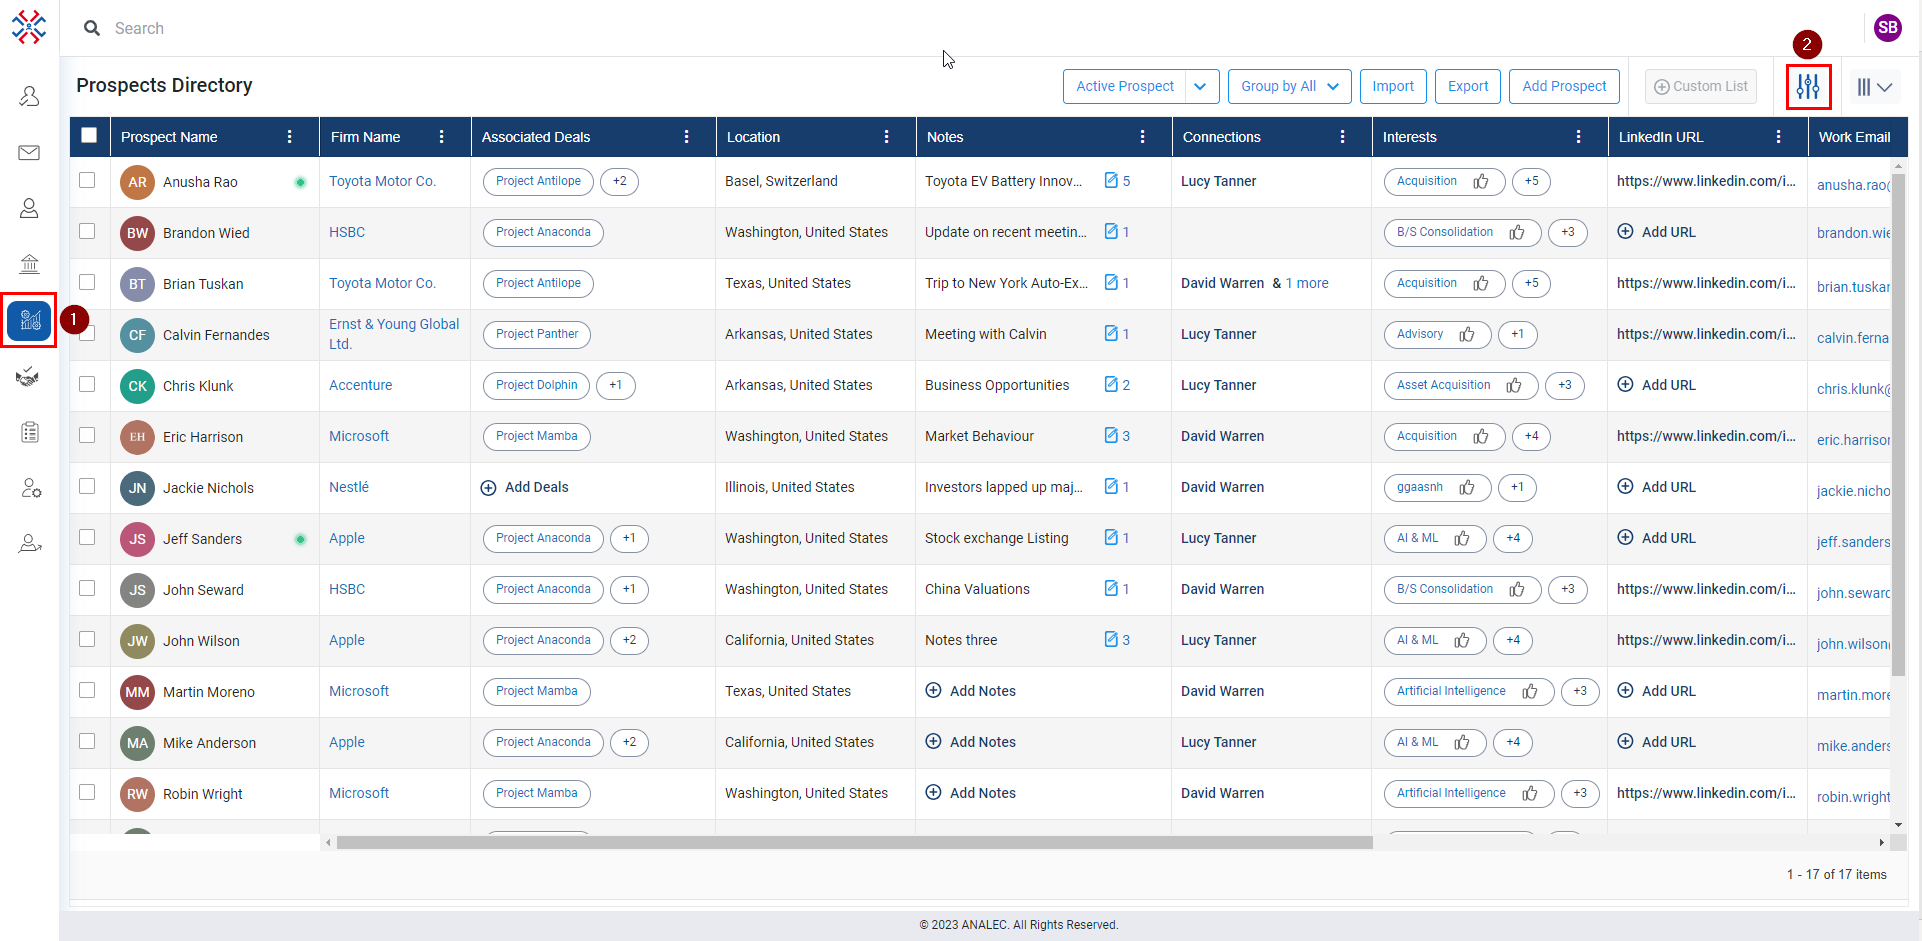
Task: Open Location column menu dots
Action: (887, 137)
